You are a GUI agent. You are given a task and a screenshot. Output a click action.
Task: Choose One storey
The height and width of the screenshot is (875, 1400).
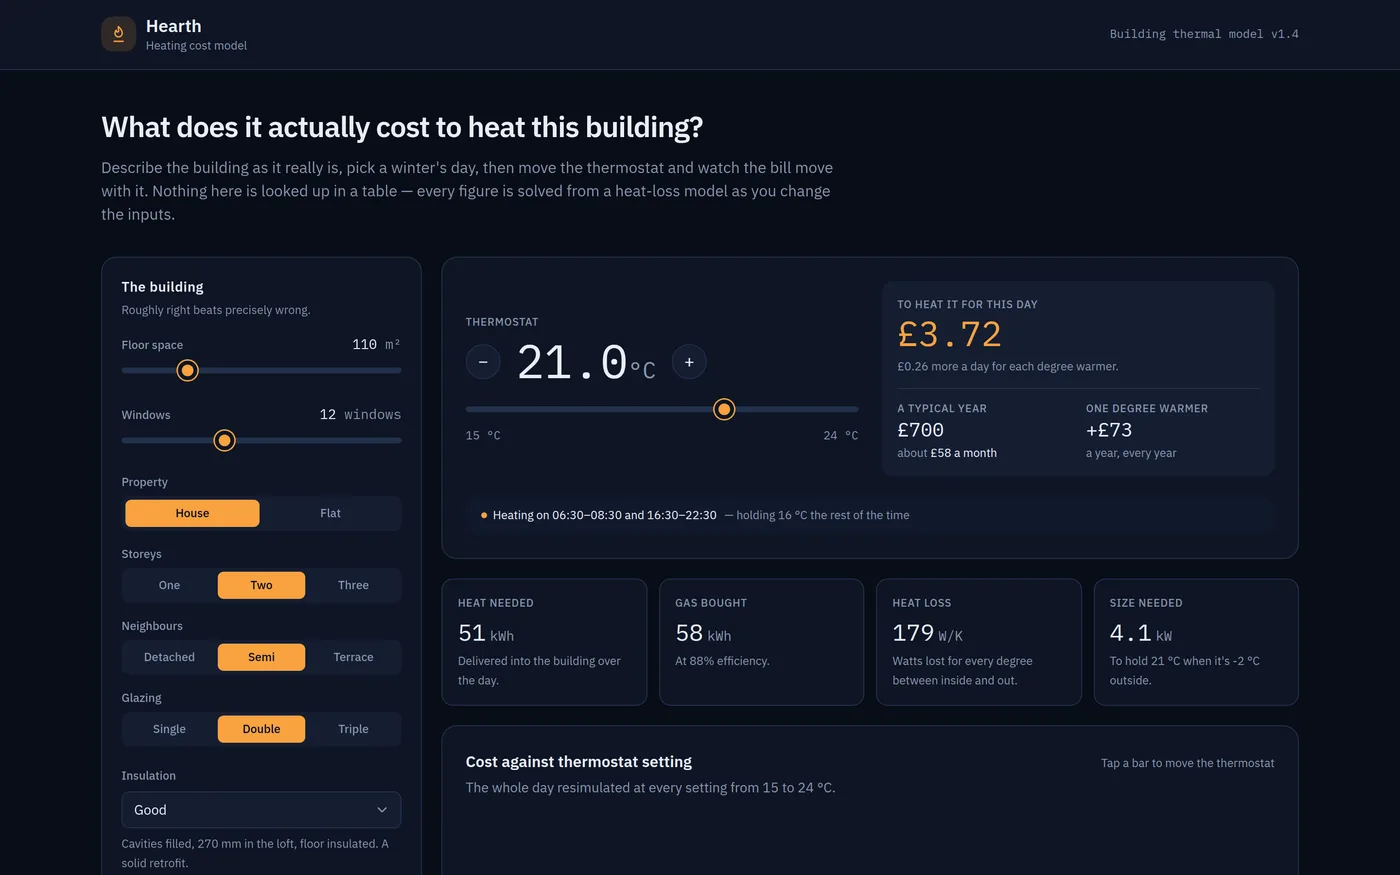coord(169,585)
